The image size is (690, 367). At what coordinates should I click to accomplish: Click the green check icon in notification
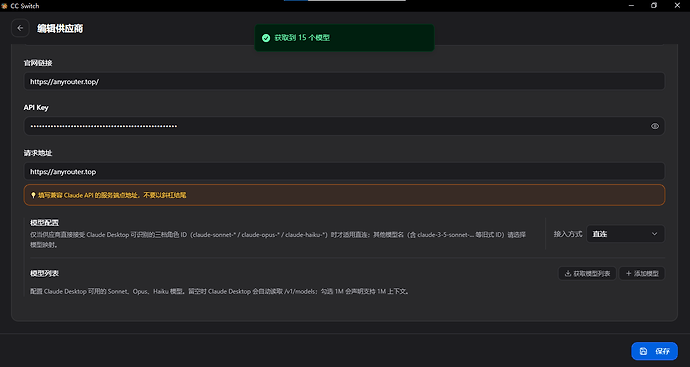pos(266,38)
